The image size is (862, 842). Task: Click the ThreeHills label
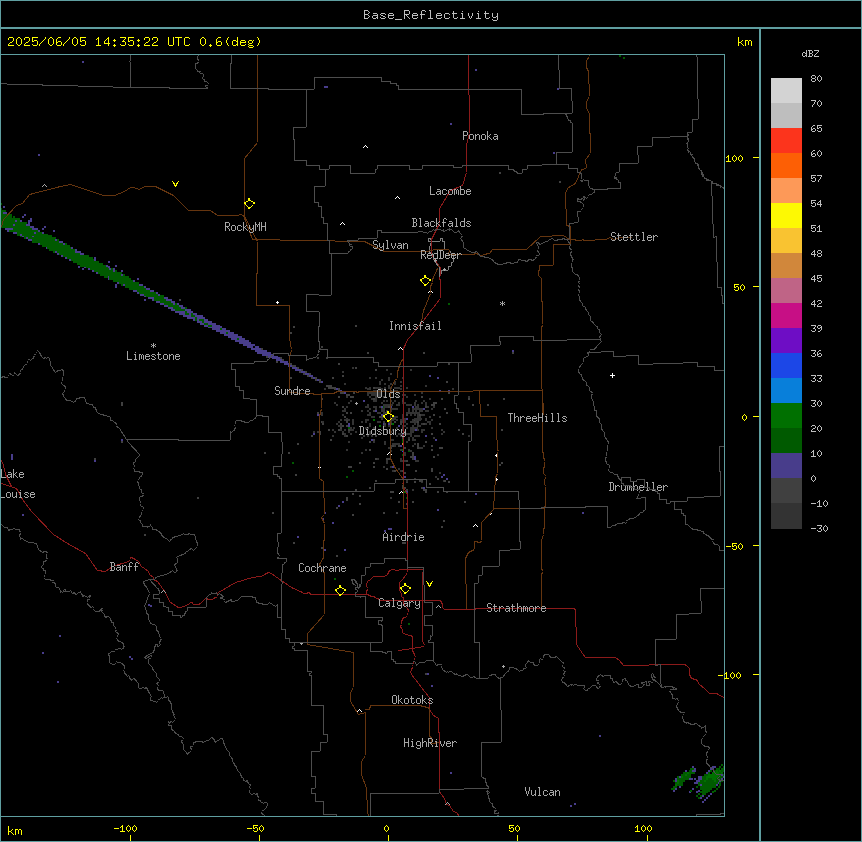[x=537, y=418]
